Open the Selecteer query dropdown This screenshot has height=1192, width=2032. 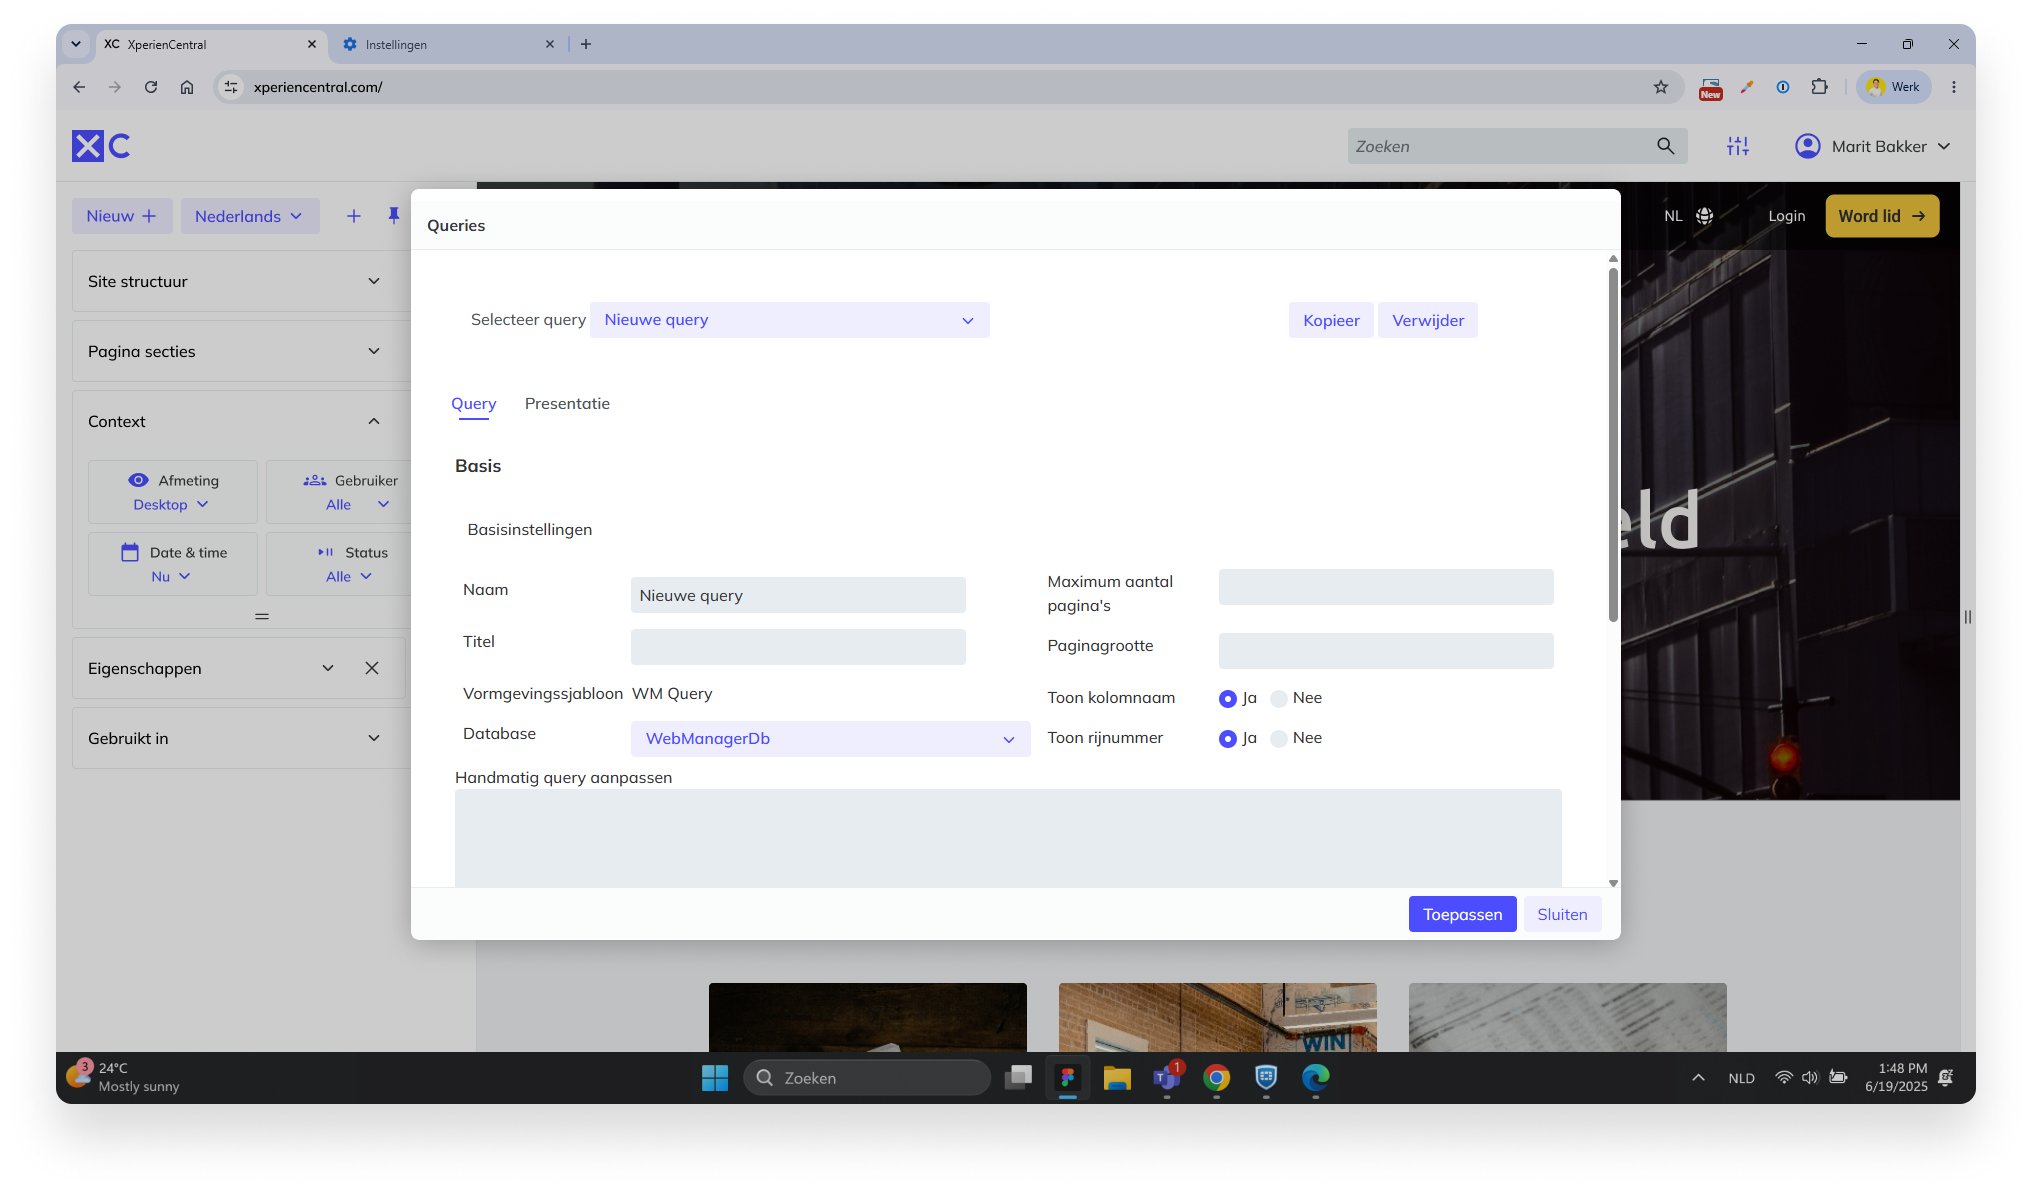point(790,320)
